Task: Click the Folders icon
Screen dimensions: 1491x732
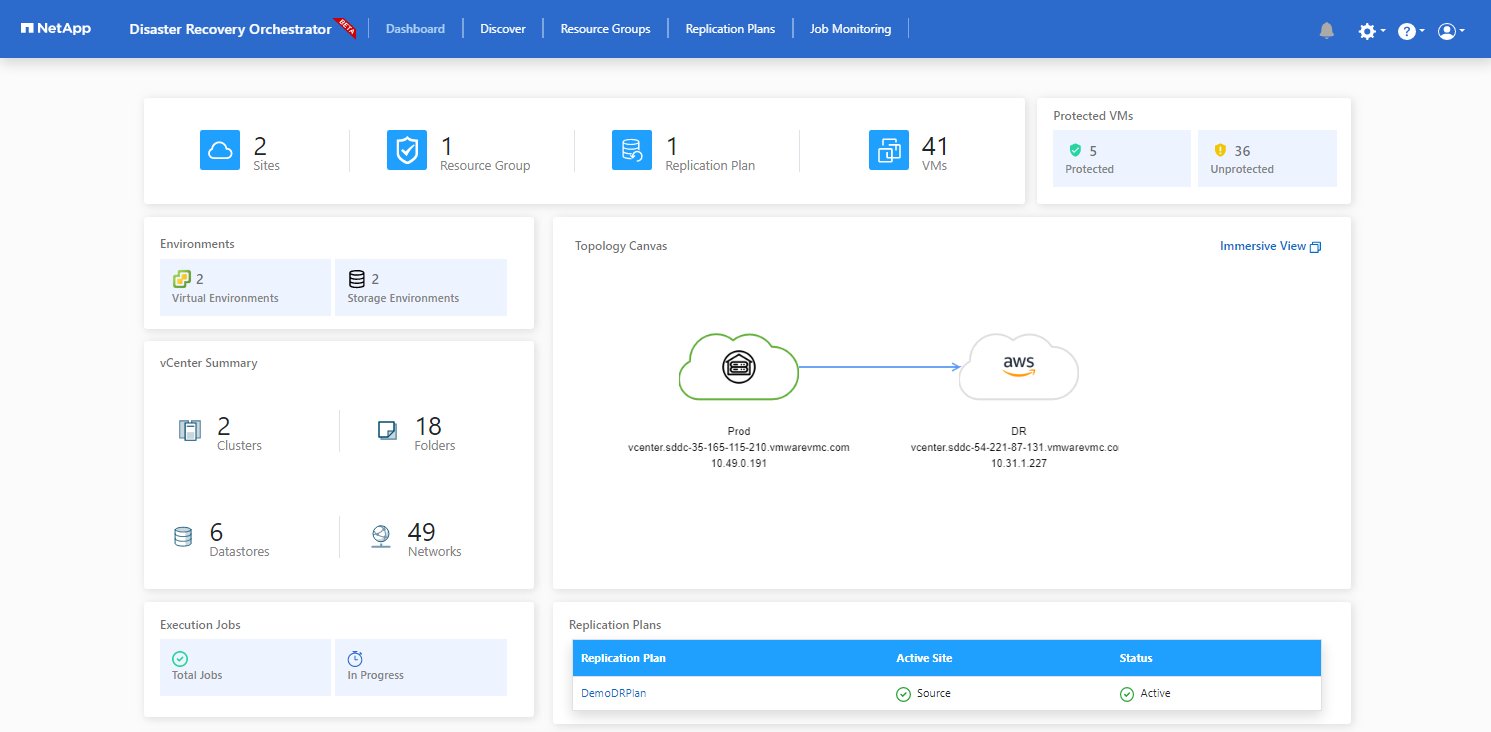Action: click(387, 430)
